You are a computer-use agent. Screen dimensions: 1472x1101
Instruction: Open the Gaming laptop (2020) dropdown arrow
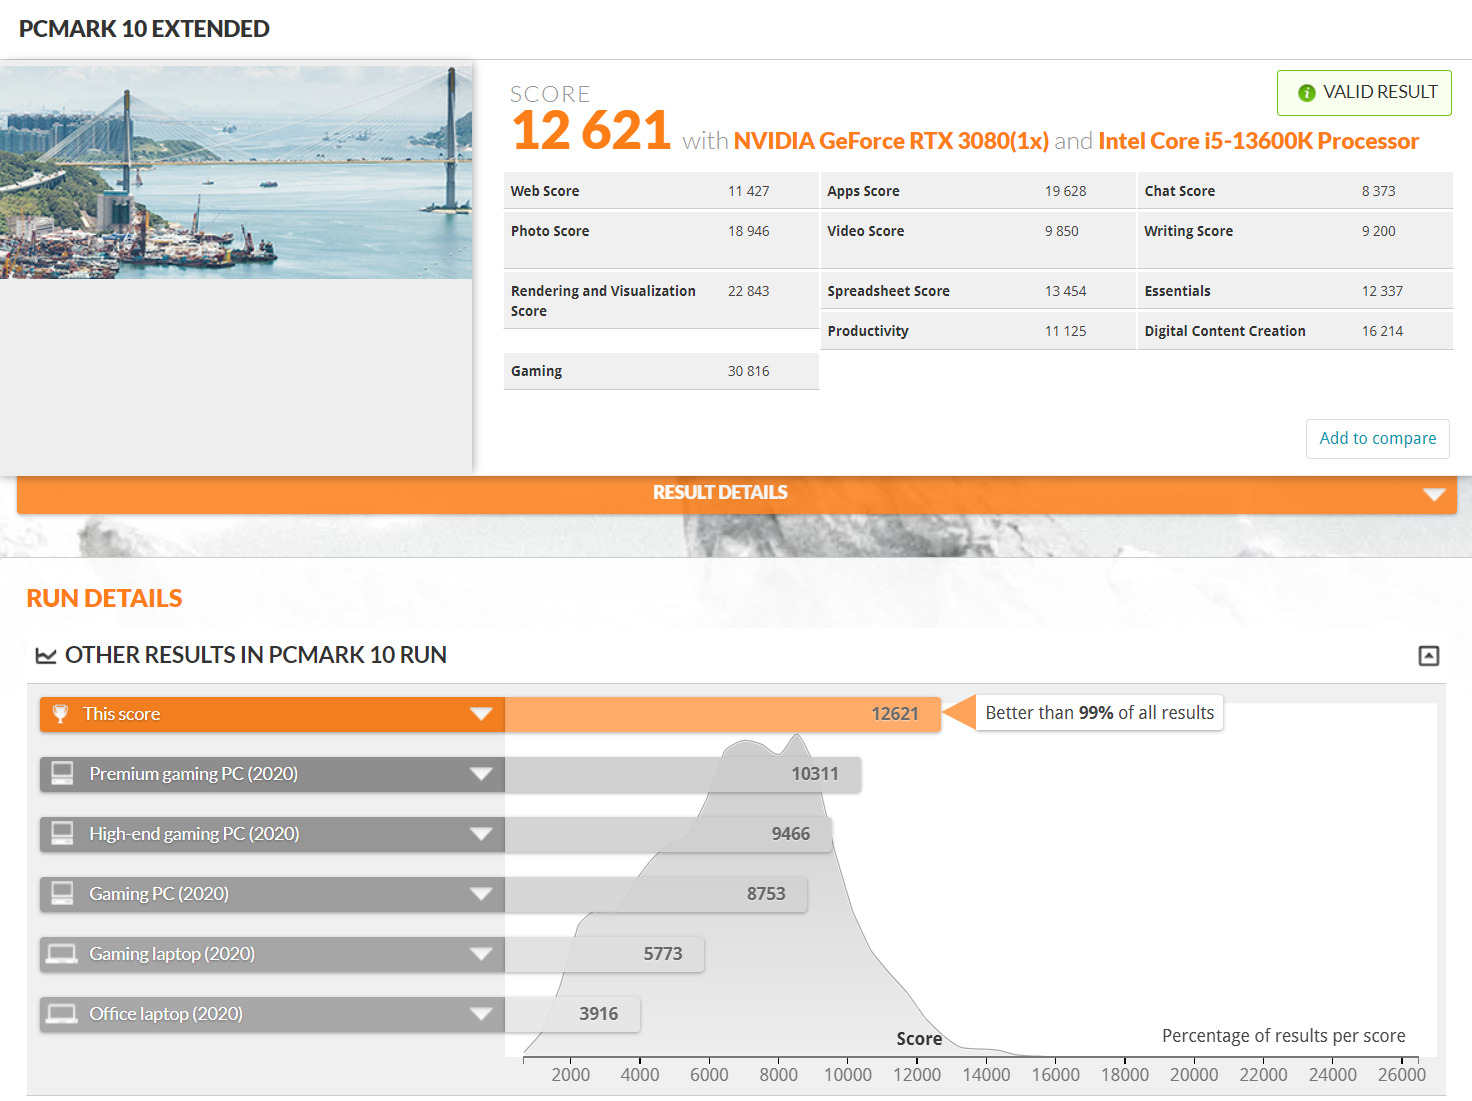click(x=481, y=954)
